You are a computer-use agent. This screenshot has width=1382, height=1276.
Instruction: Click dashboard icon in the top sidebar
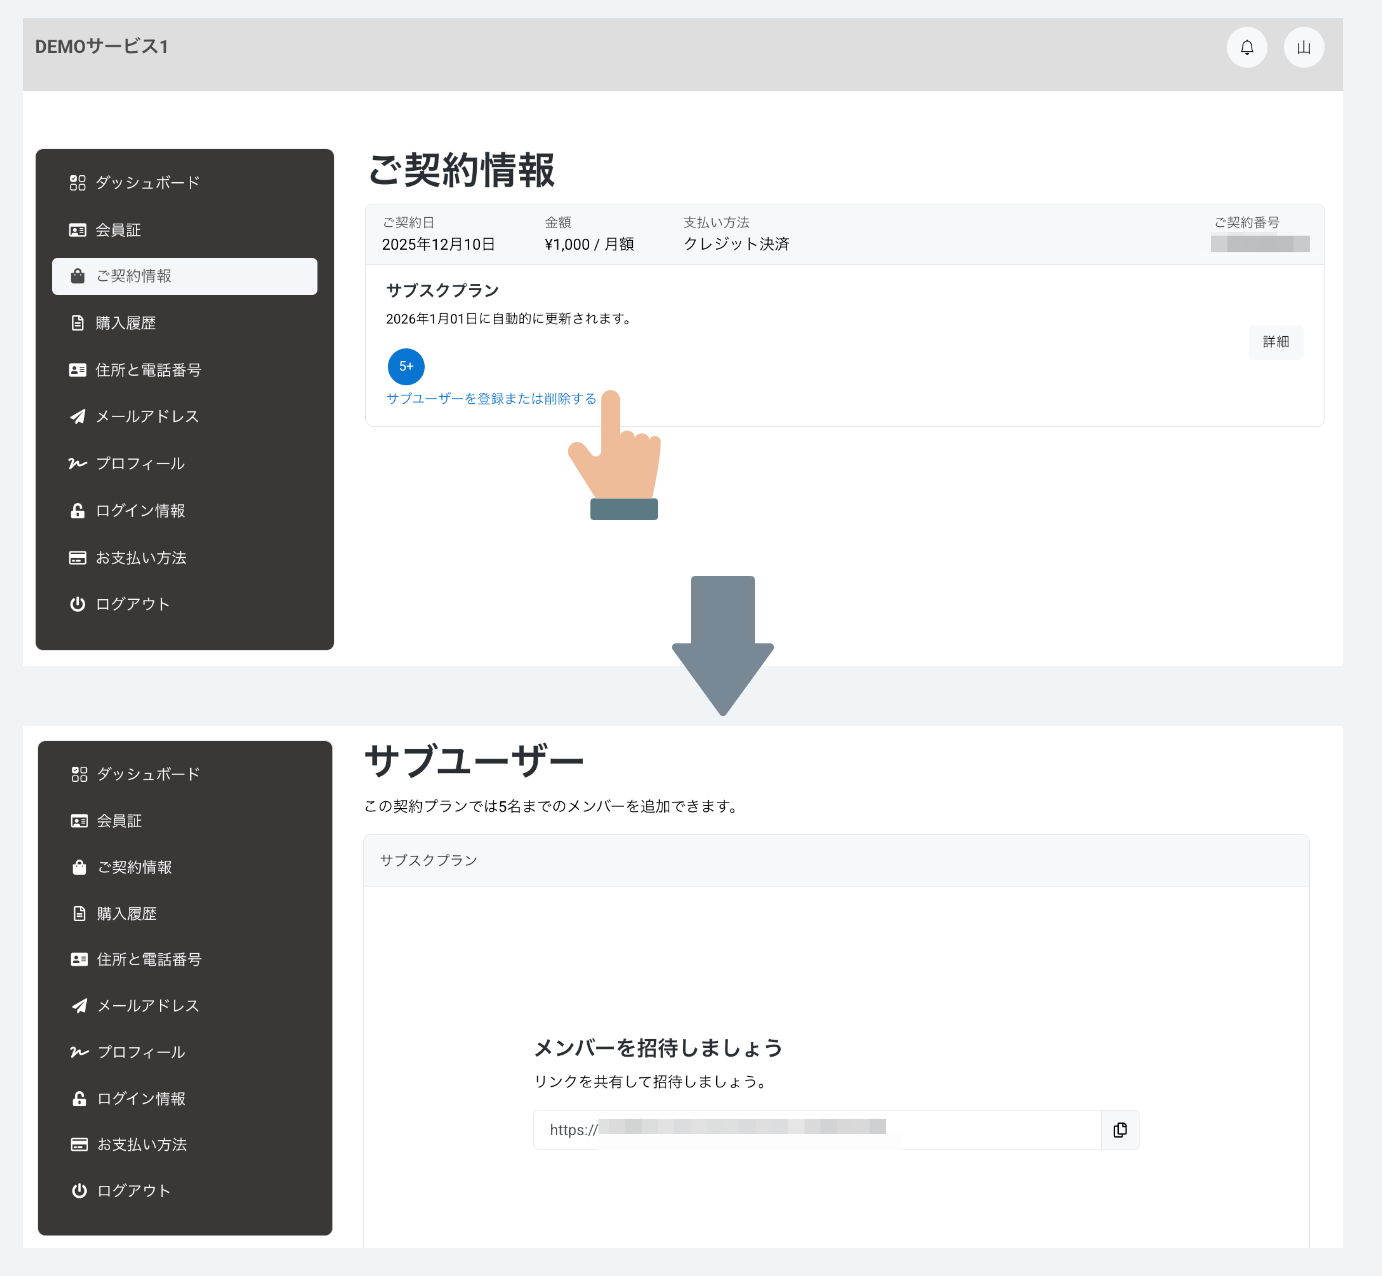pyautogui.click(x=77, y=183)
